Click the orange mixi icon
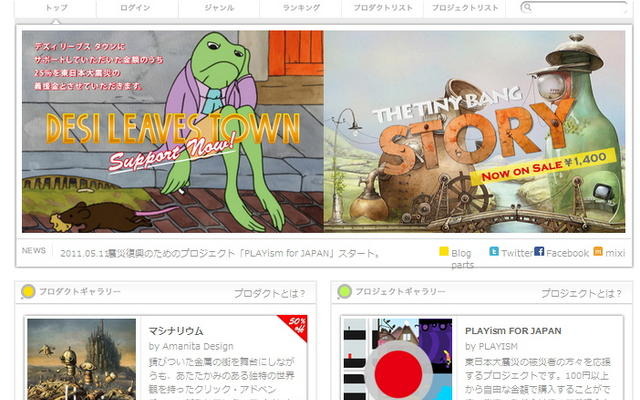Image resolution: width=640 pixels, height=400 pixels. pos(598,251)
